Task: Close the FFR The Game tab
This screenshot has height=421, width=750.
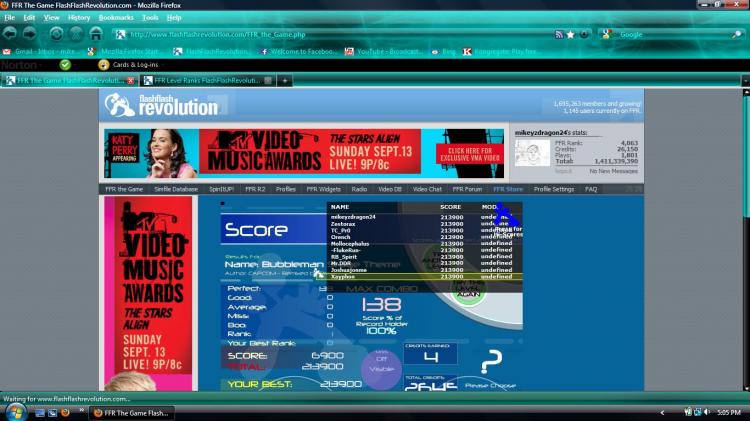Action: click(131, 81)
